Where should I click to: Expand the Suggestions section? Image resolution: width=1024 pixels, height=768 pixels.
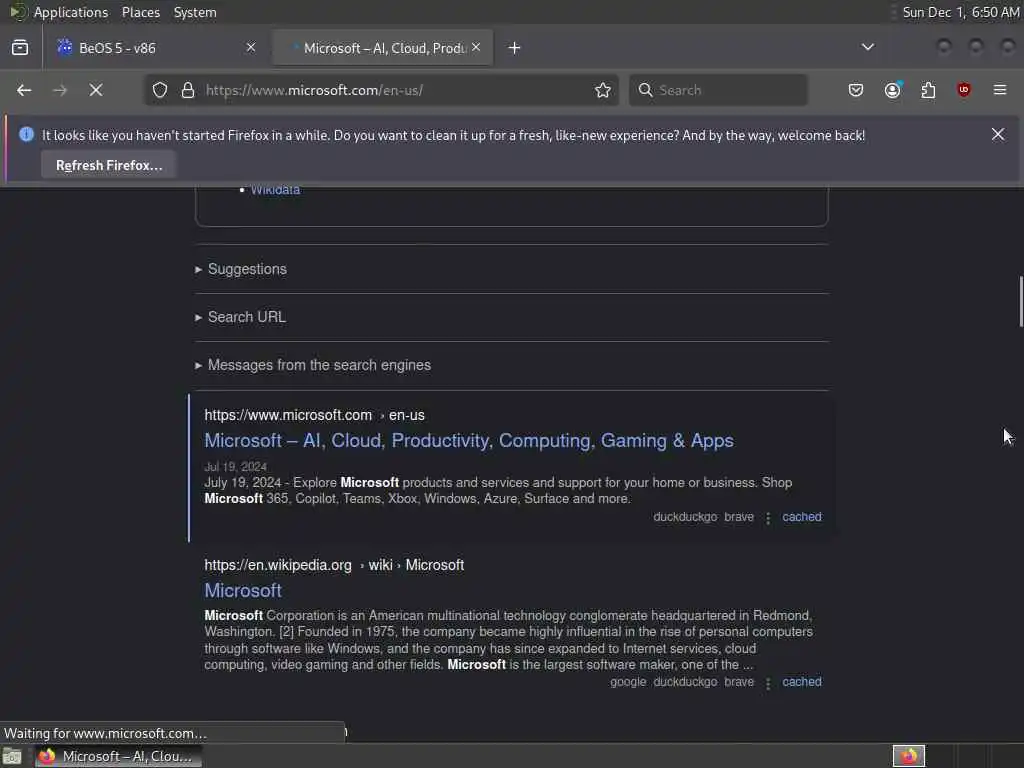(x=242, y=269)
